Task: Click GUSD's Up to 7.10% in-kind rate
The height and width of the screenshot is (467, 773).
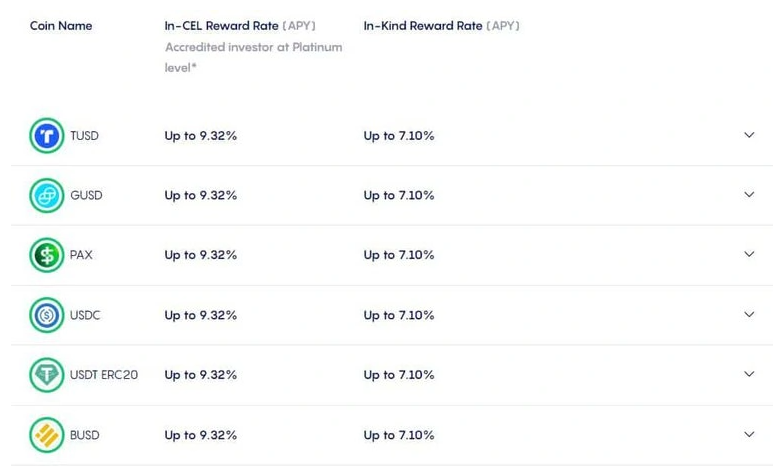Action: coord(399,195)
